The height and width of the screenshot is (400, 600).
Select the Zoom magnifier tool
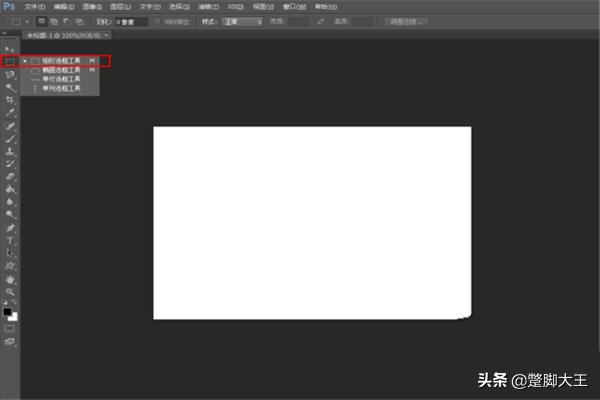(x=10, y=292)
